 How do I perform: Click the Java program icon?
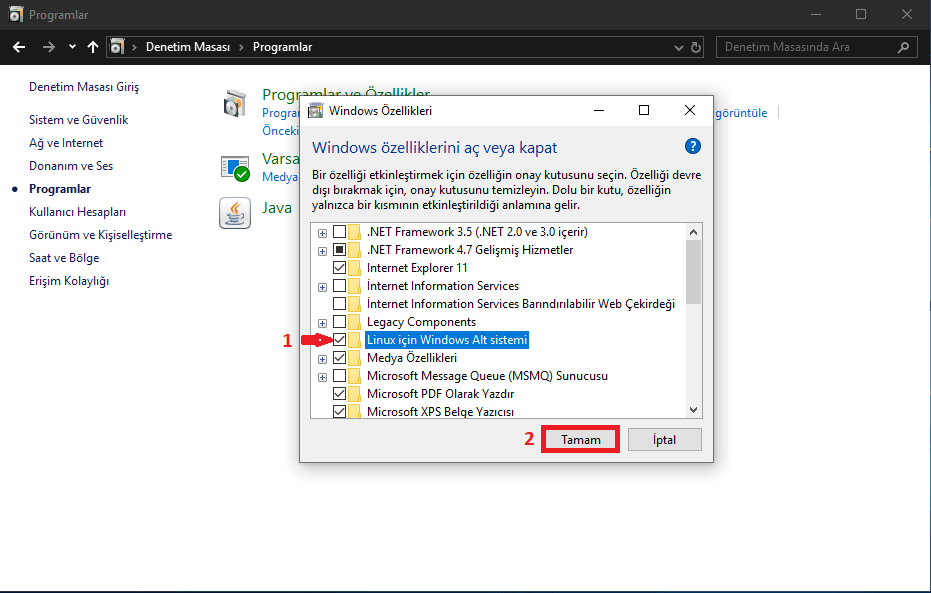point(235,212)
